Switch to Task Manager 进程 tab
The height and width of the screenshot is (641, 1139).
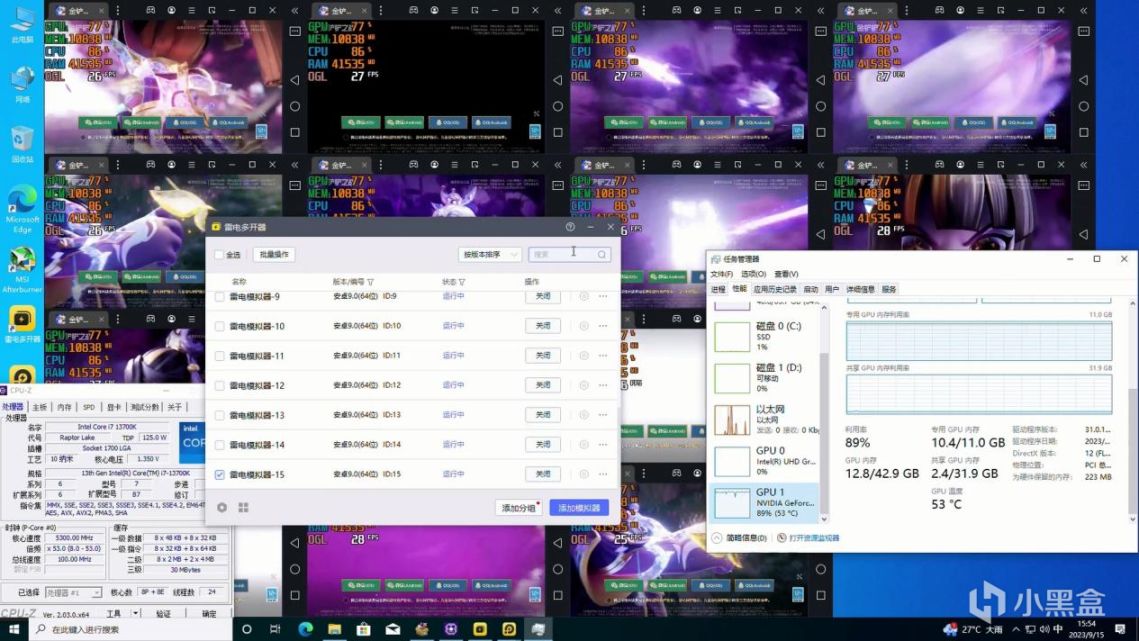pyautogui.click(x=718, y=289)
